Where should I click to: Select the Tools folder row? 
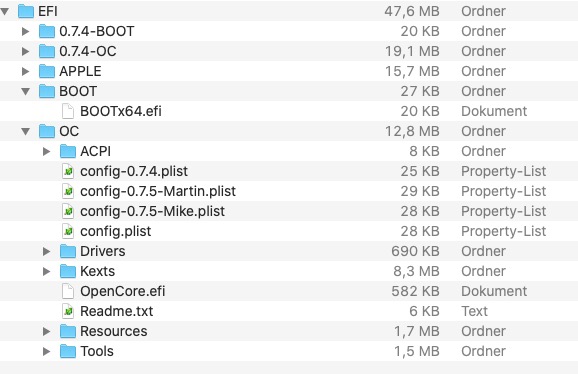point(289,351)
